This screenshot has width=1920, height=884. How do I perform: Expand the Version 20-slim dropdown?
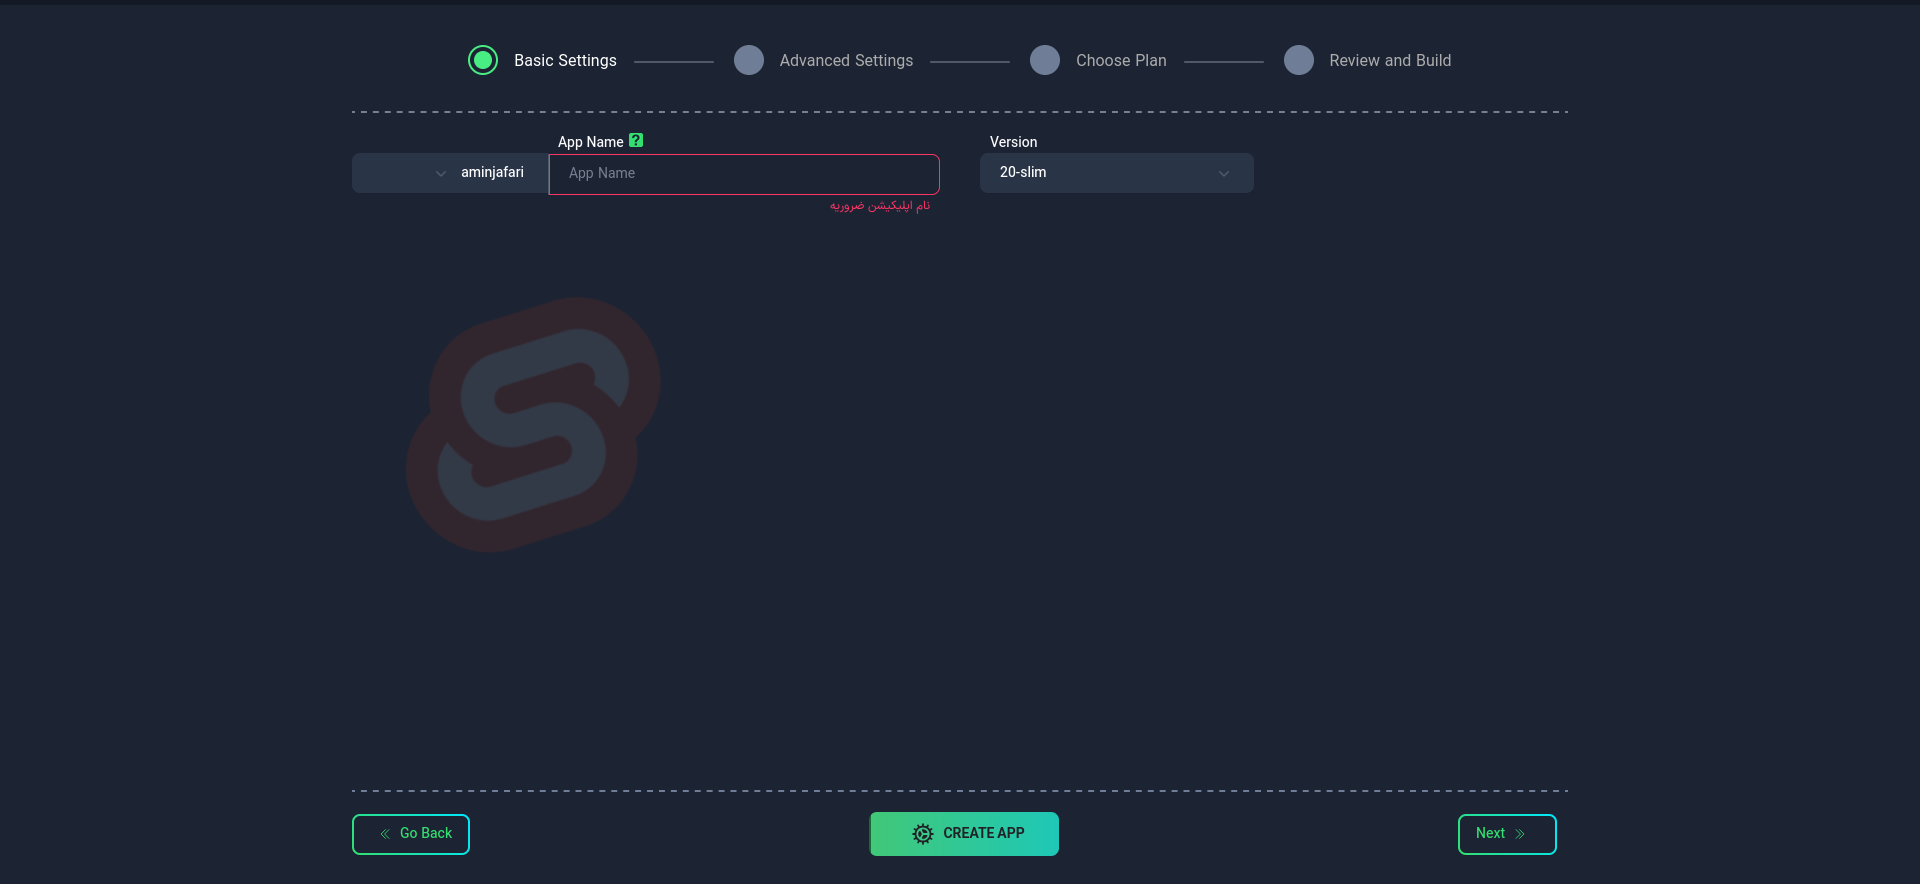tap(1116, 173)
